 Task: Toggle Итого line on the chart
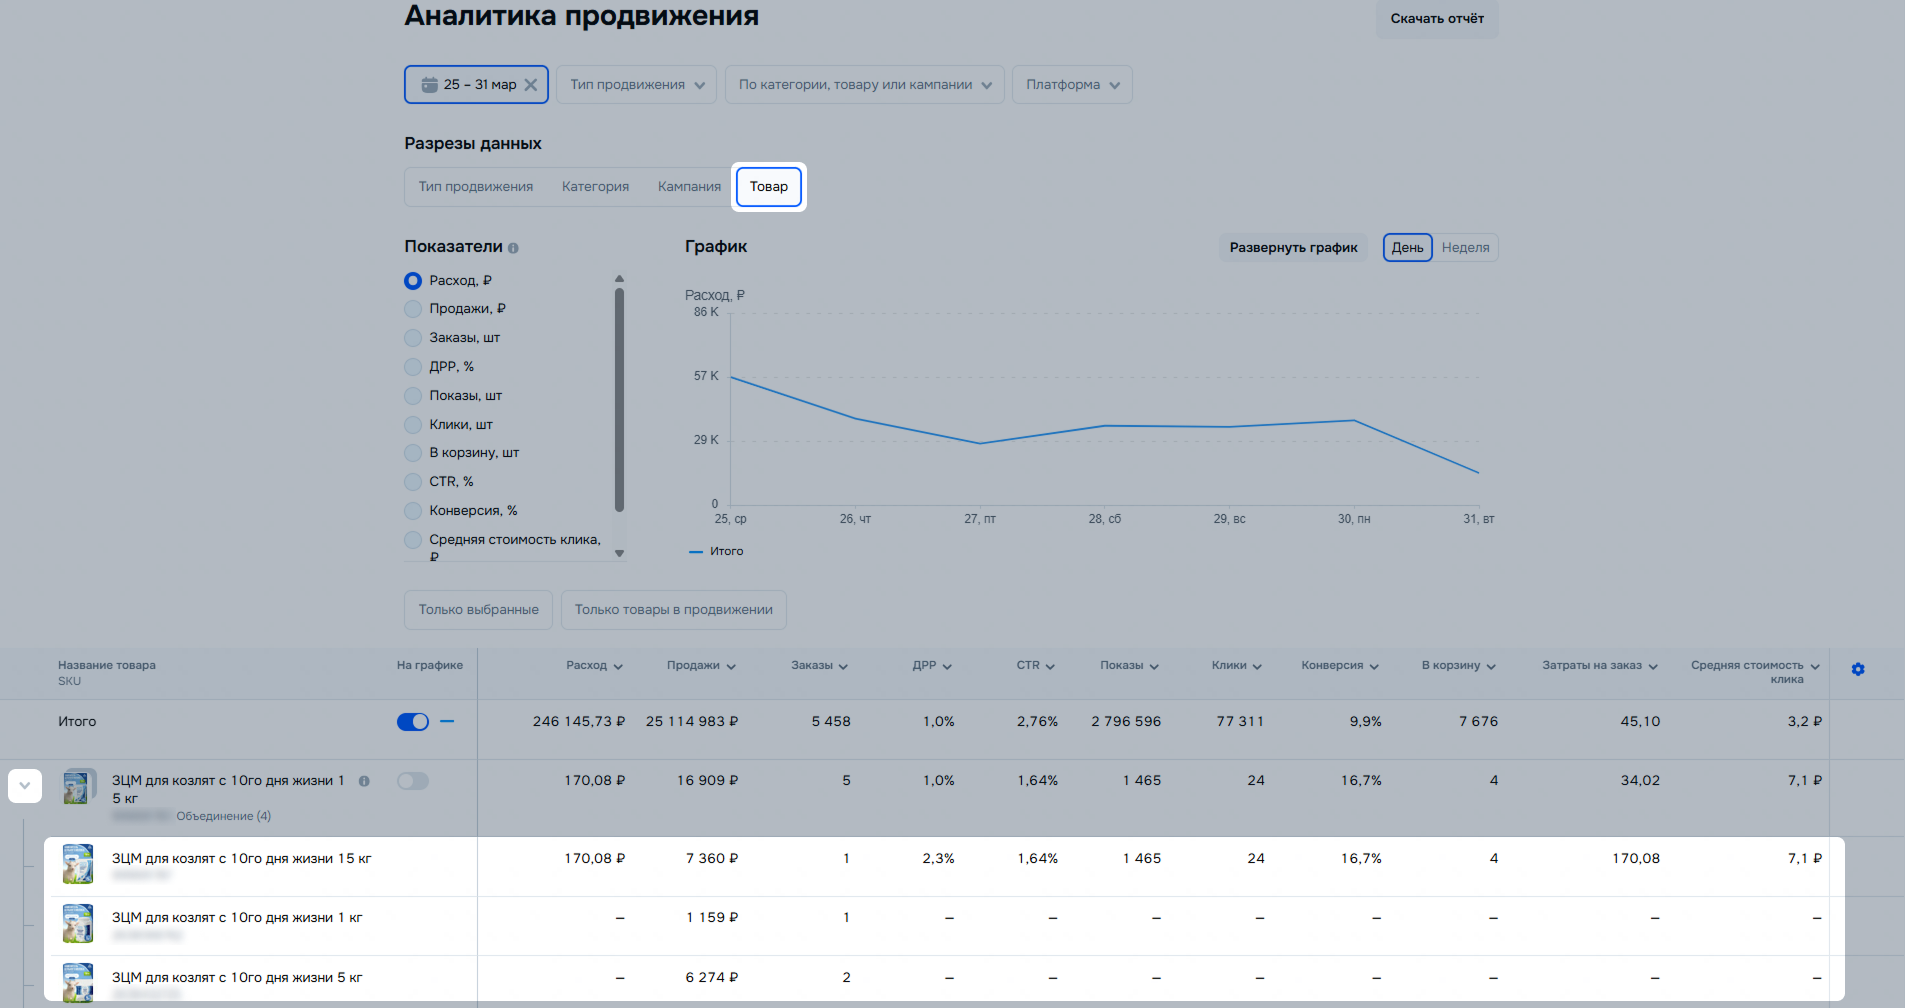pos(413,722)
